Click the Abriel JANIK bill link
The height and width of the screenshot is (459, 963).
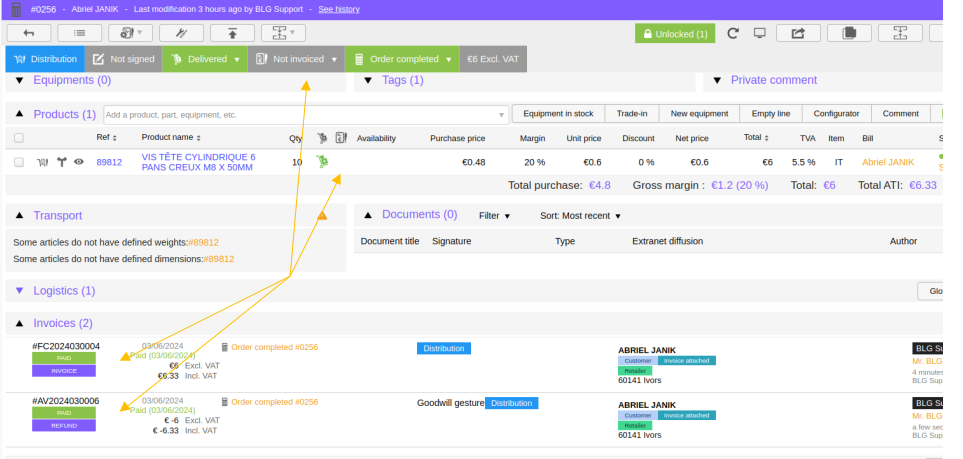coord(888,162)
